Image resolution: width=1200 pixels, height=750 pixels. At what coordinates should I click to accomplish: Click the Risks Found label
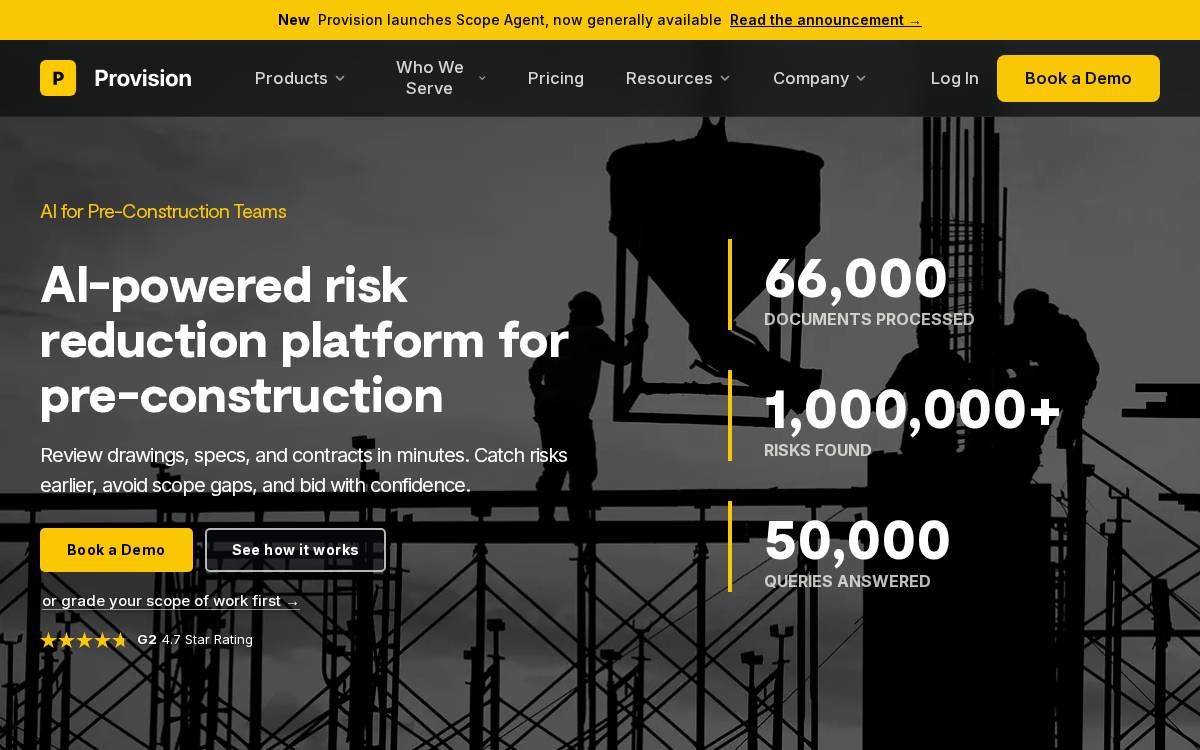pos(818,451)
